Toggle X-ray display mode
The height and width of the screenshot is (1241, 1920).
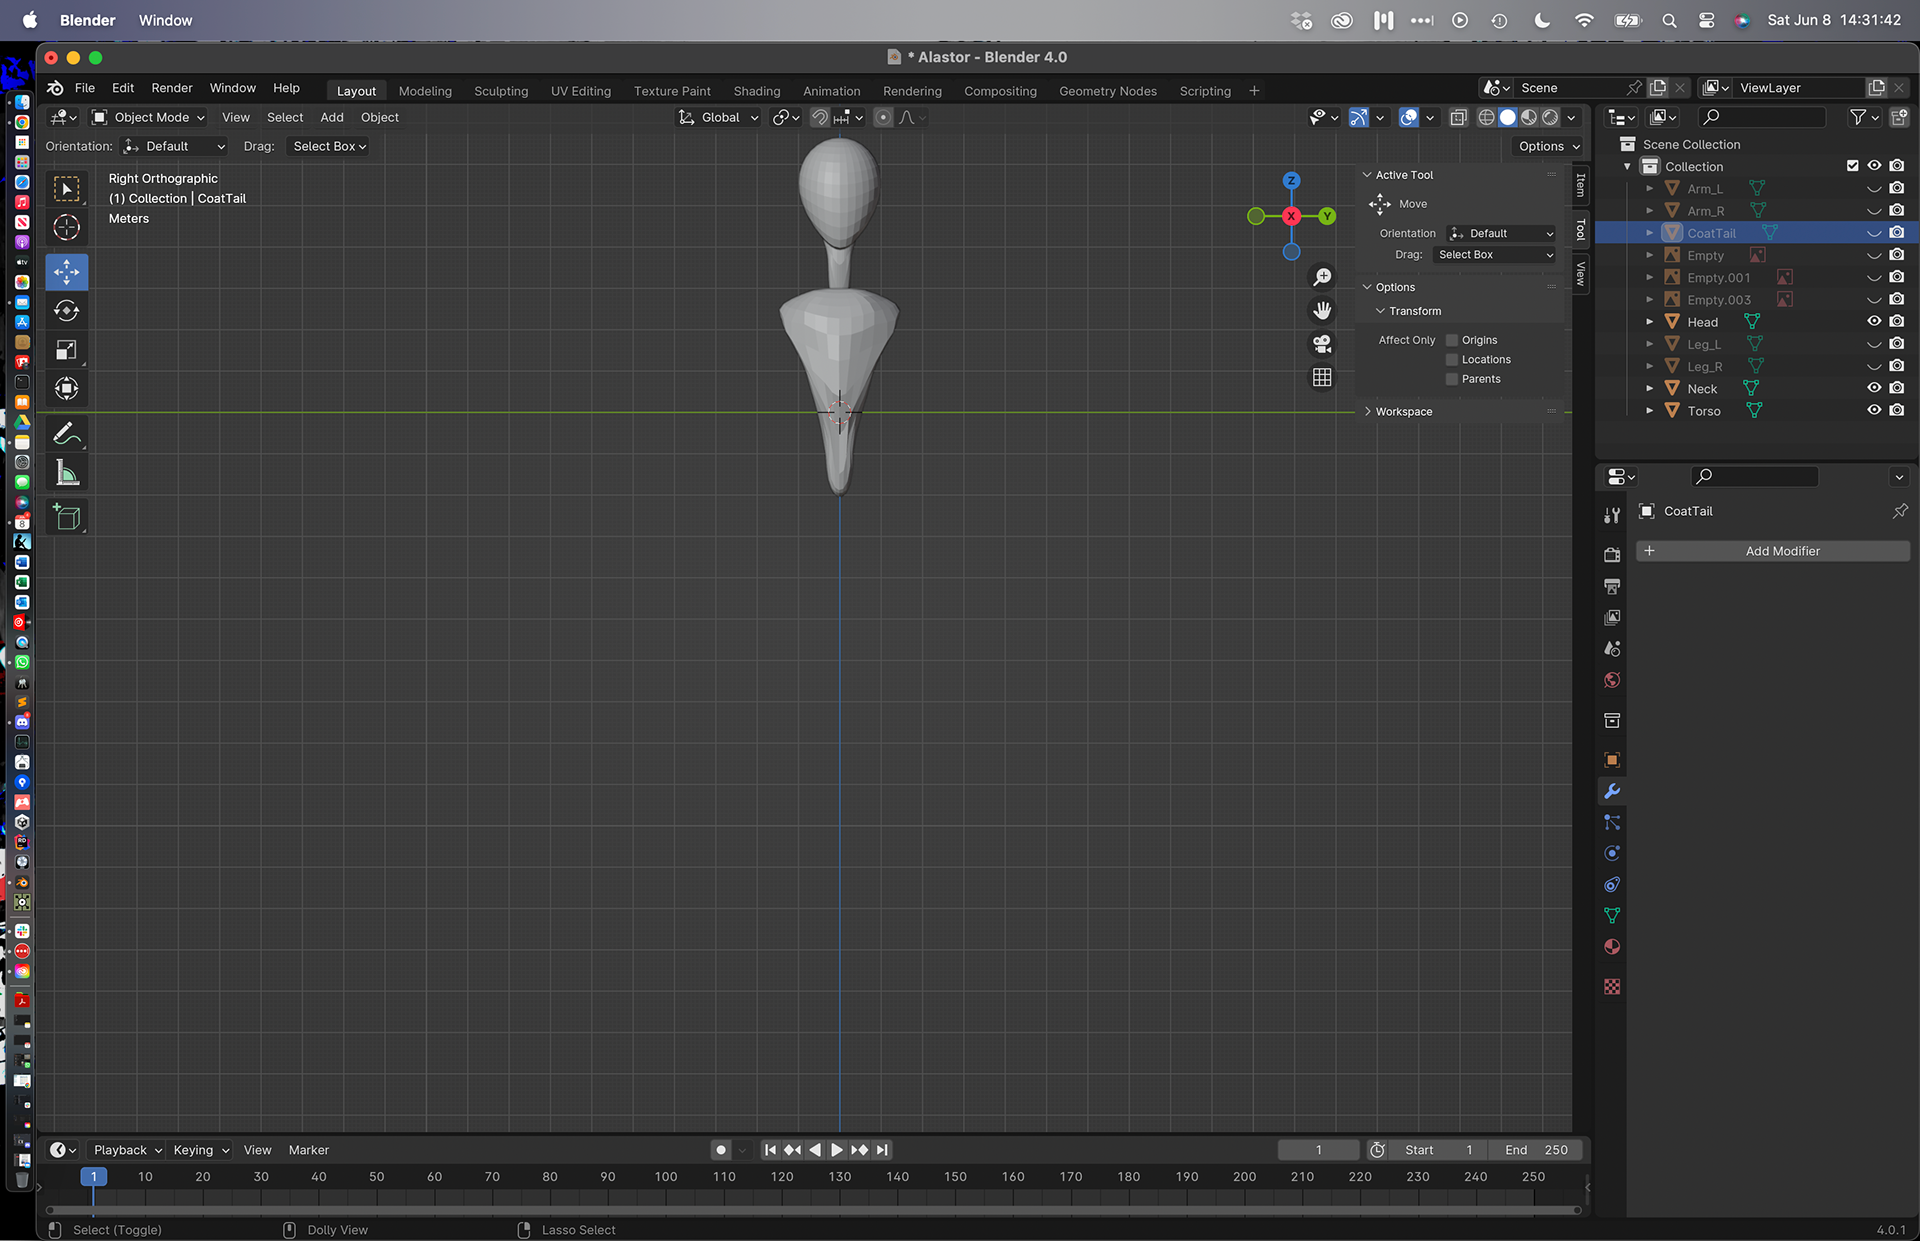coord(1458,117)
